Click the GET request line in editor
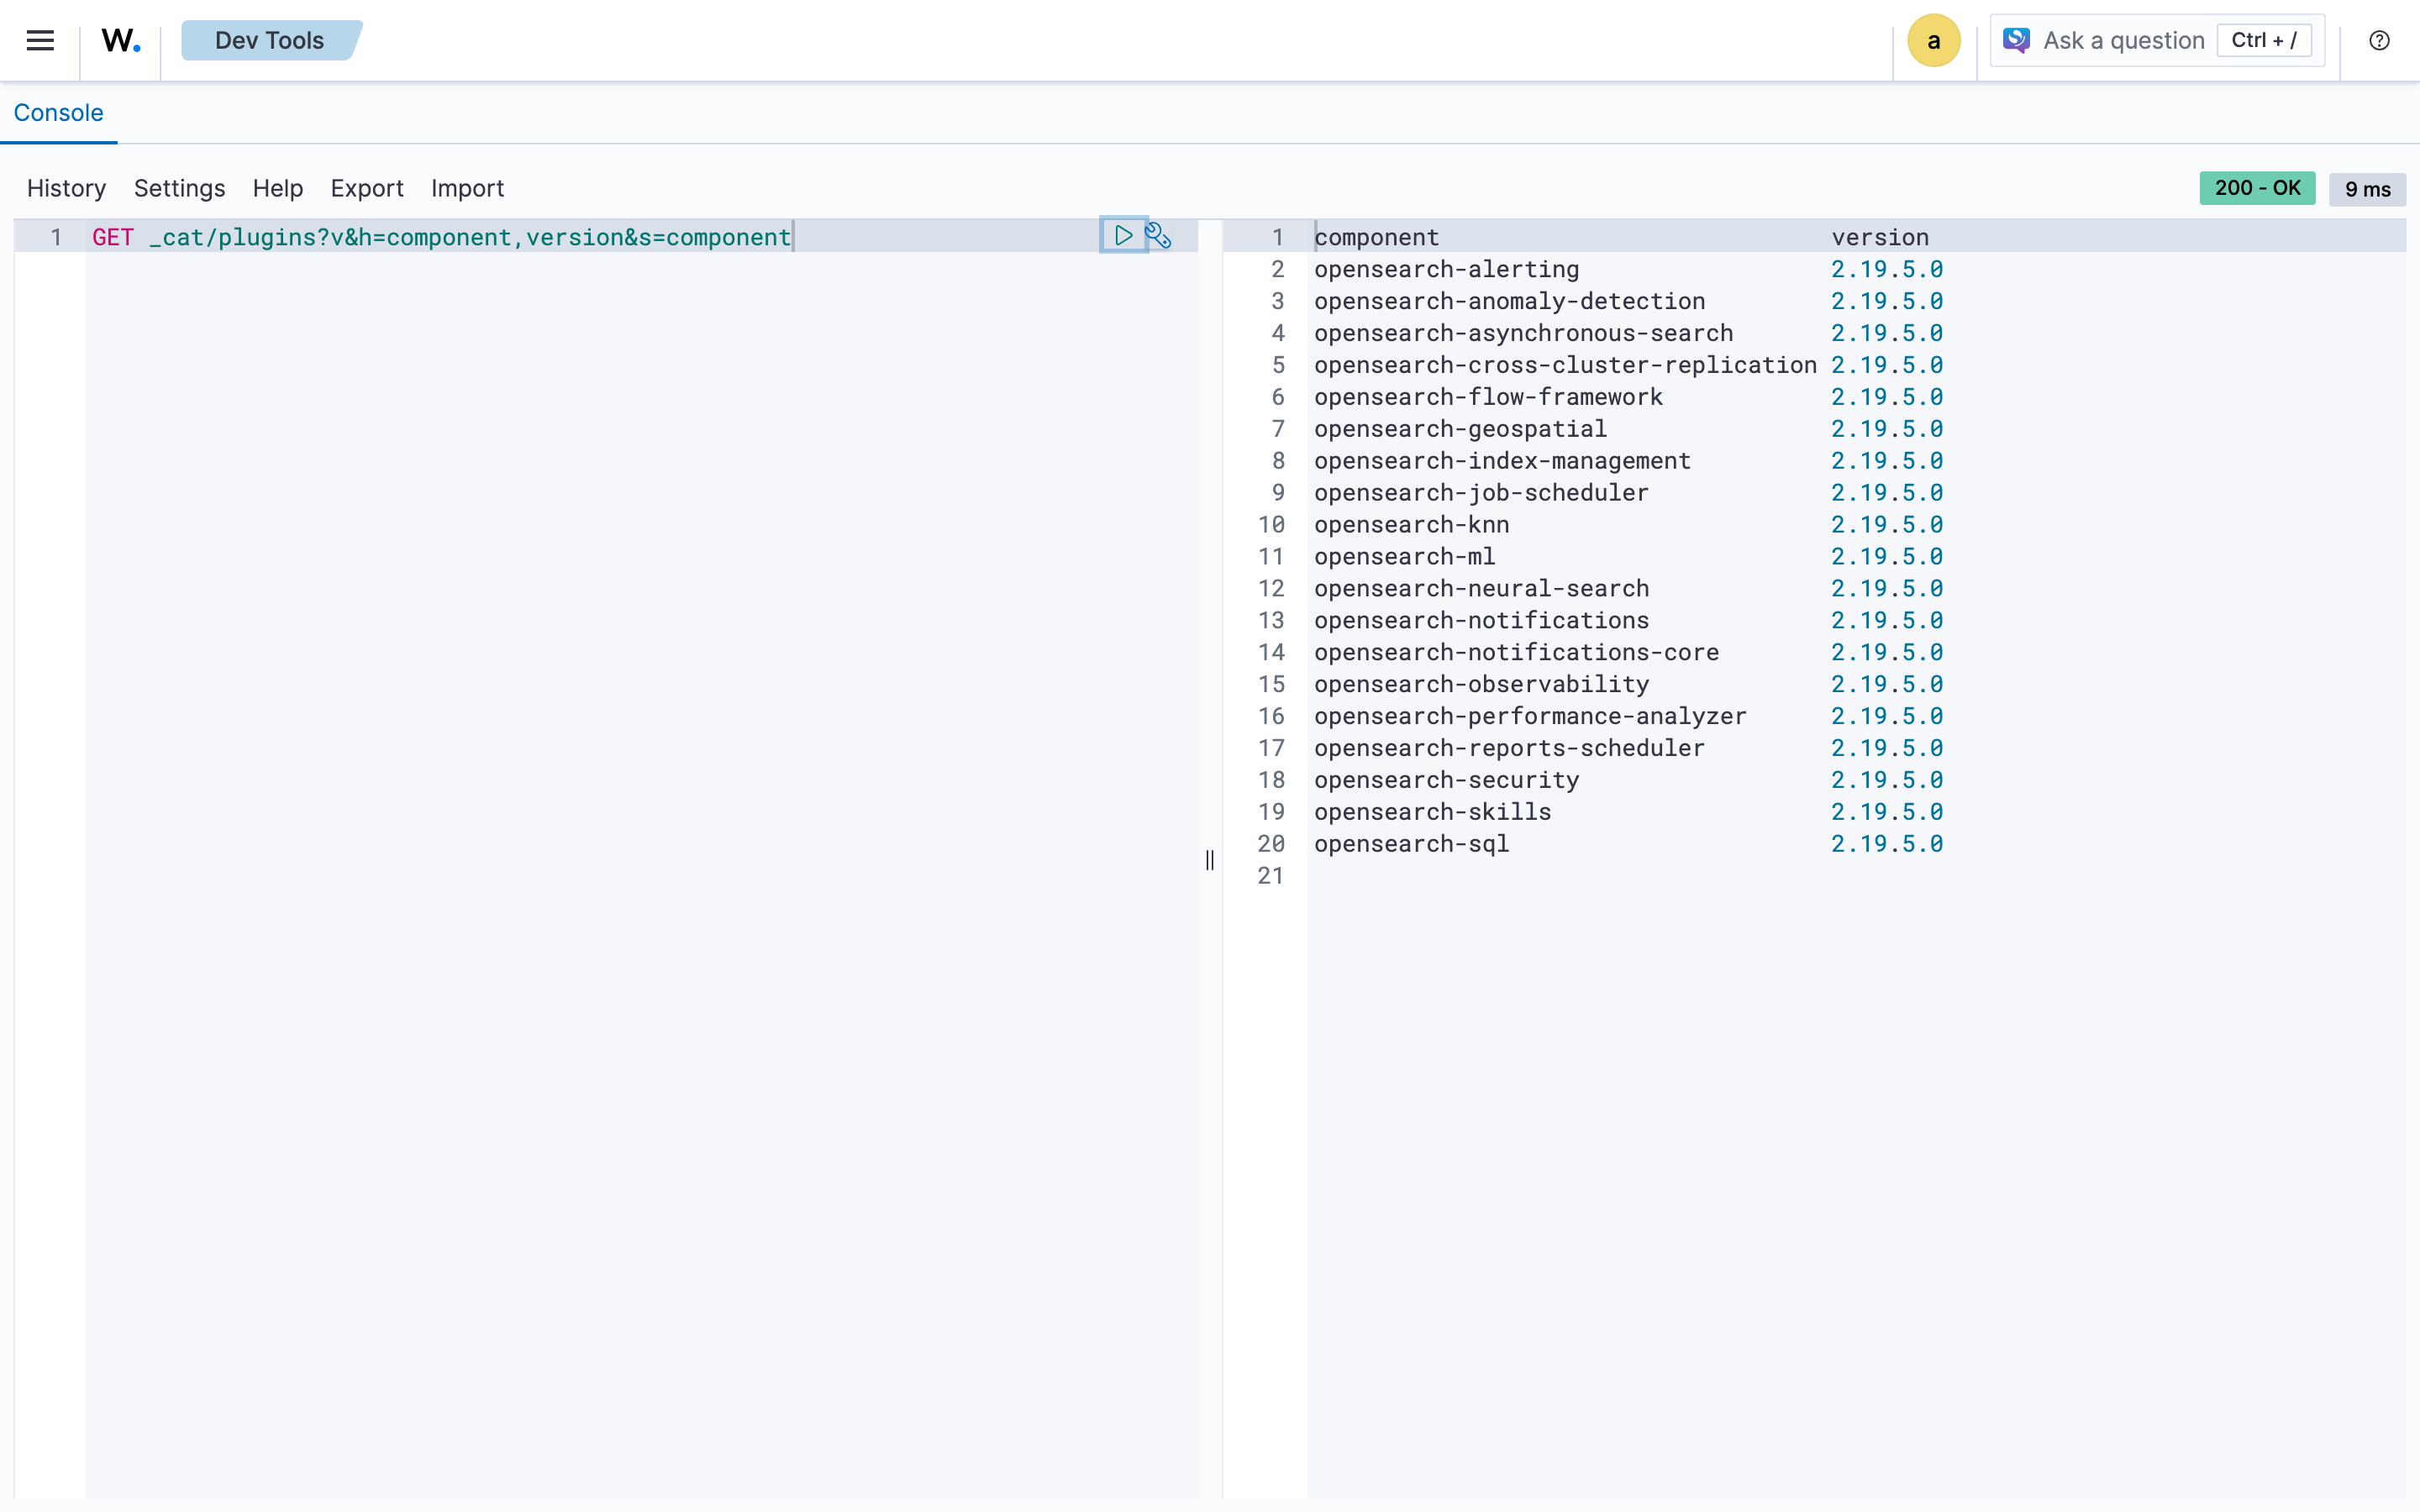The image size is (2420, 1512). pyautogui.click(x=441, y=237)
